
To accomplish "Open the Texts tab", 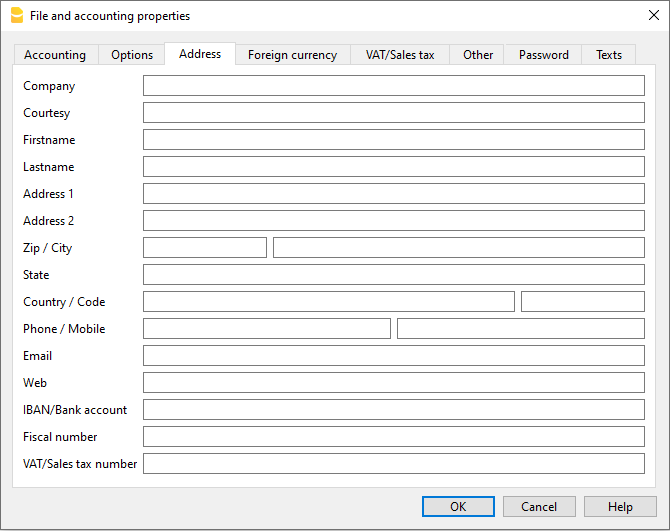I will [x=609, y=55].
